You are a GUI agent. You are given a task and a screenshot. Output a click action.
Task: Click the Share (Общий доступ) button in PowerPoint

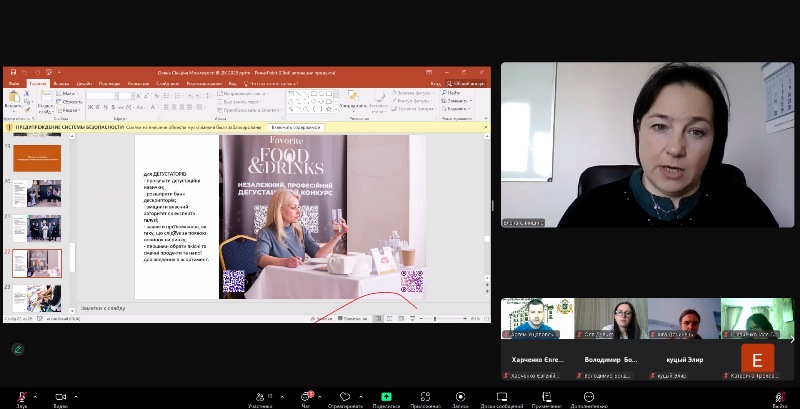click(466, 83)
